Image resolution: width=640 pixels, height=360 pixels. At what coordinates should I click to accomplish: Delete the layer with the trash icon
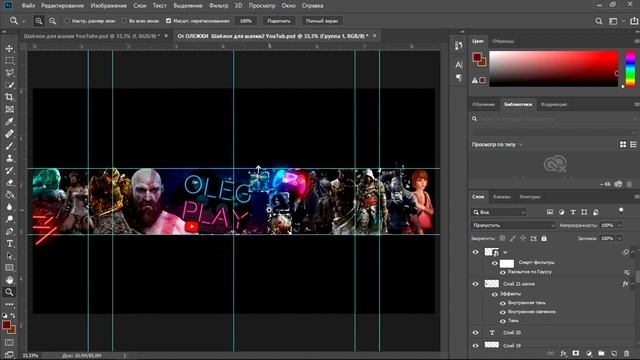coord(627,353)
